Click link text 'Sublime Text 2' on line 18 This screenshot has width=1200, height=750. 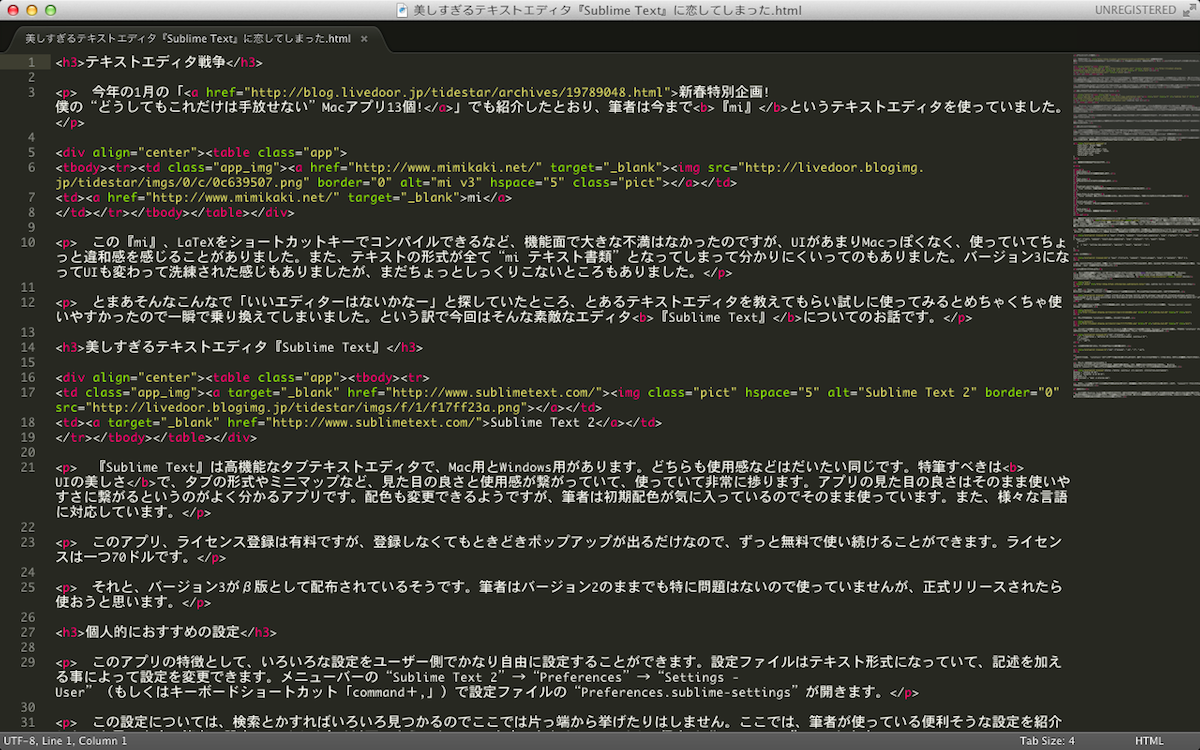point(541,422)
